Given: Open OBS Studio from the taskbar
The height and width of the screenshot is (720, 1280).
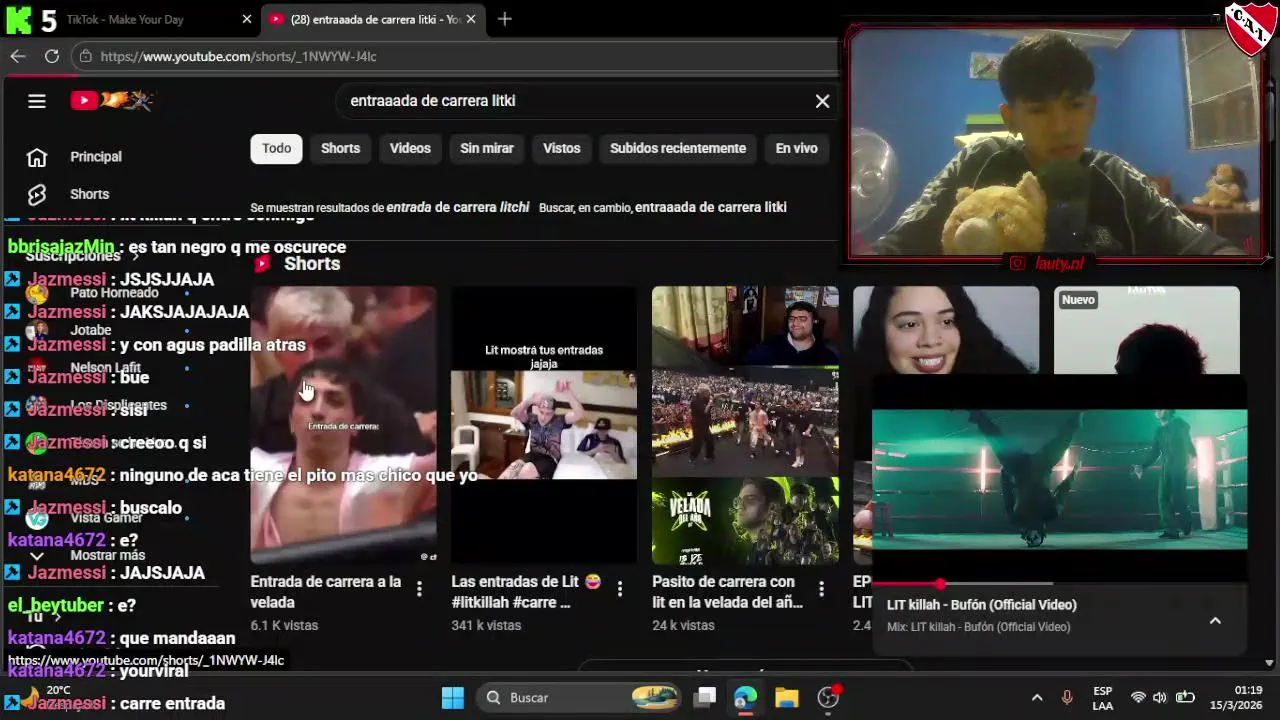Looking at the screenshot, I should coord(828,698).
